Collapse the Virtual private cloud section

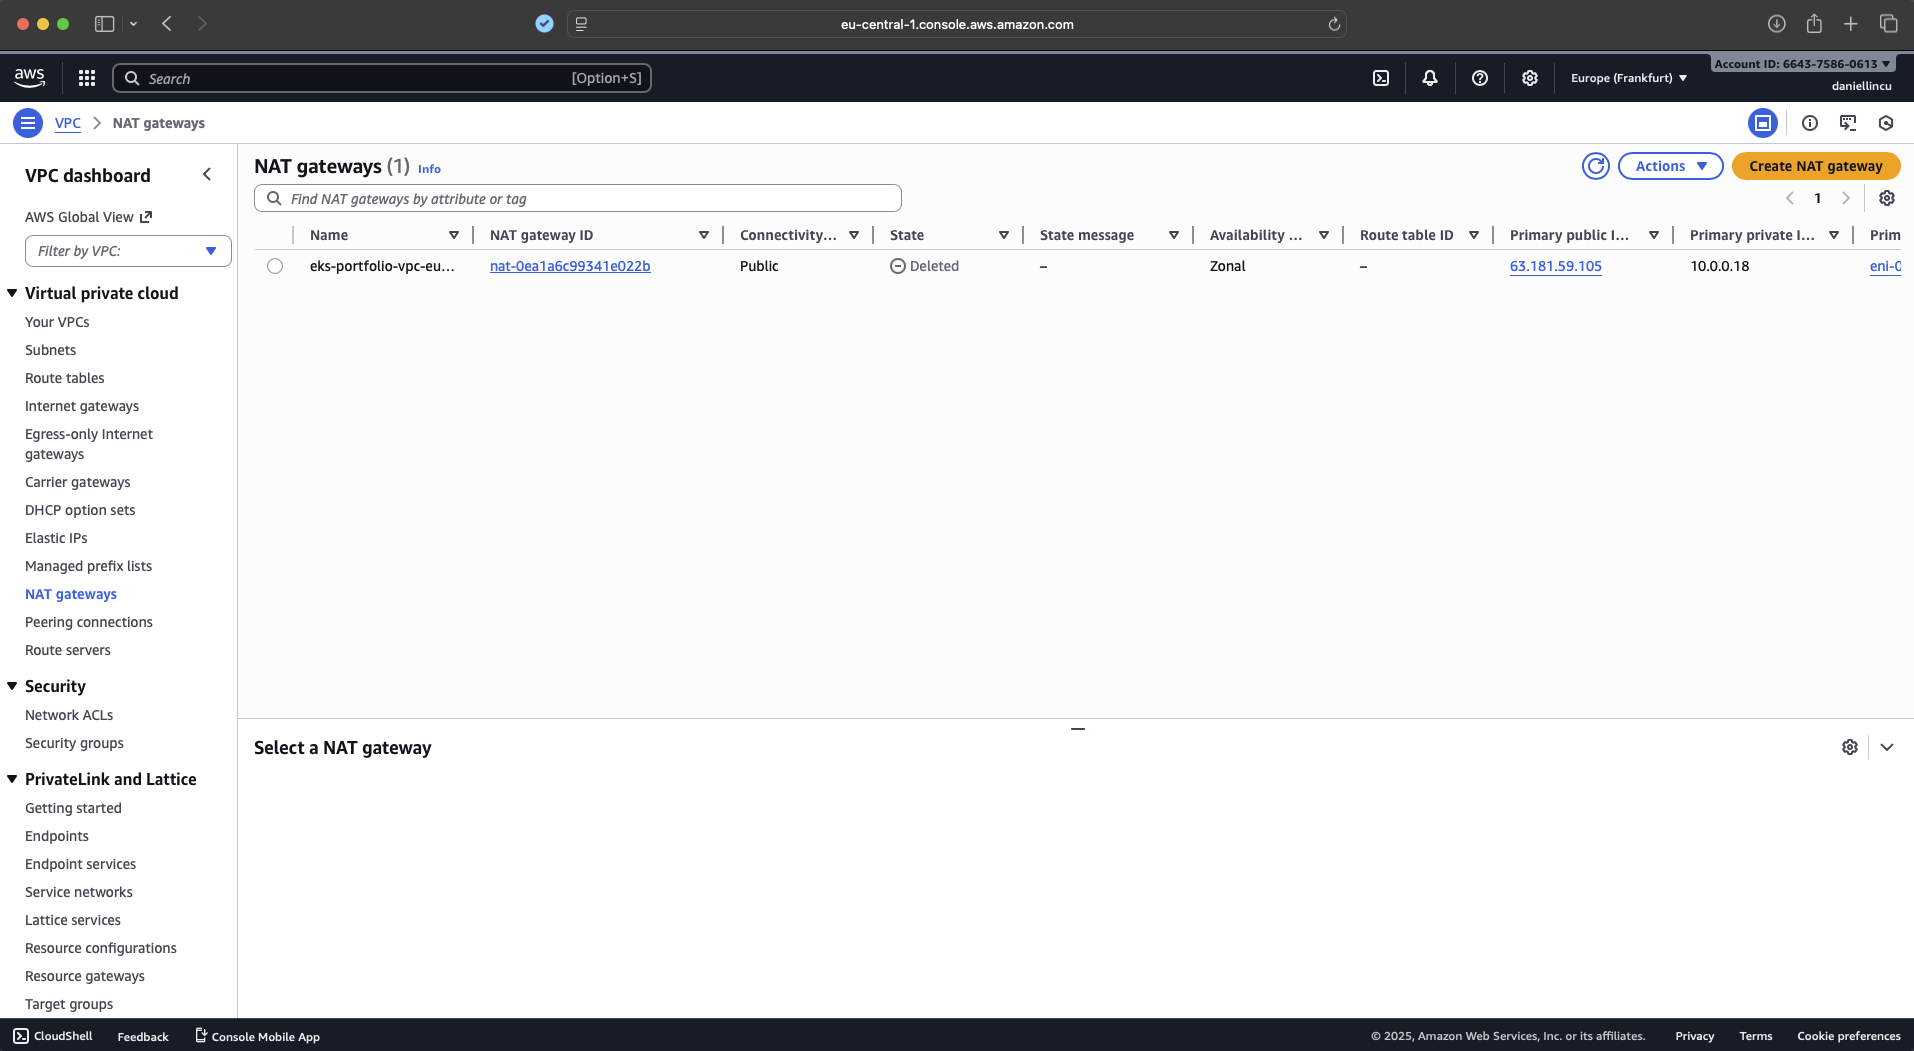13,293
